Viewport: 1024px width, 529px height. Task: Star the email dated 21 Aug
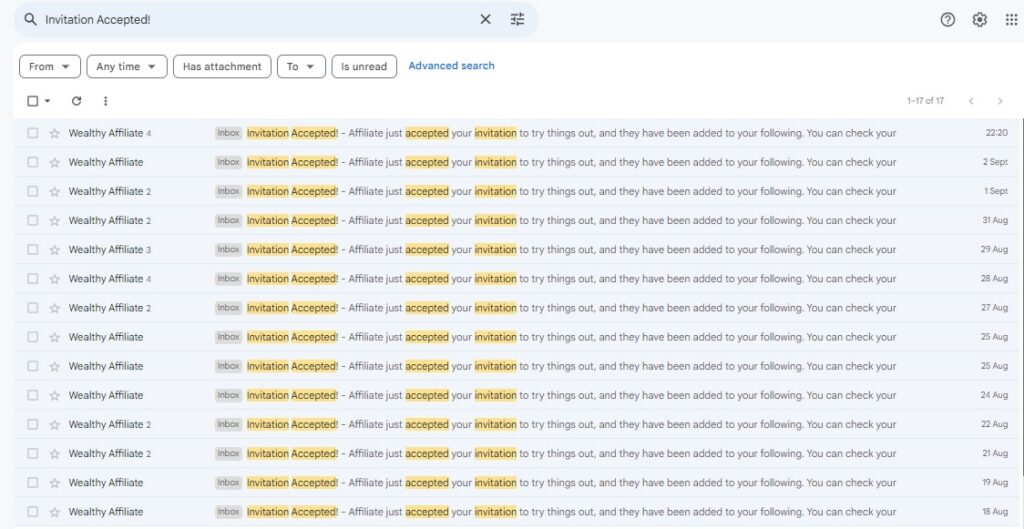[55, 453]
